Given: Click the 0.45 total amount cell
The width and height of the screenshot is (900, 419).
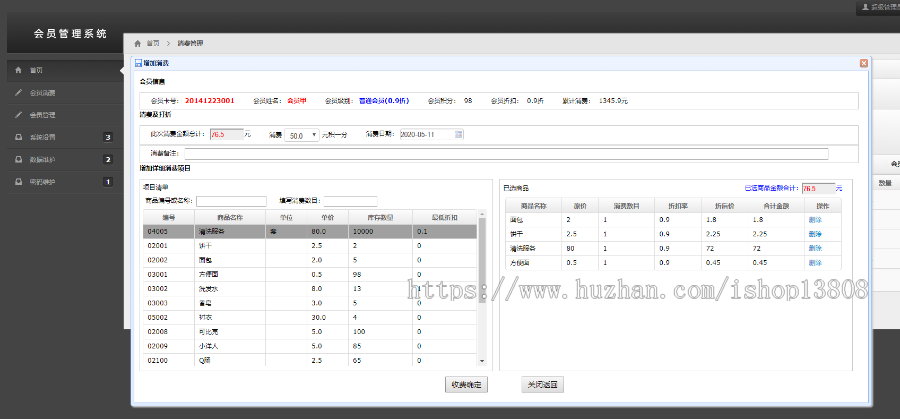Looking at the screenshot, I should [x=761, y=263].
